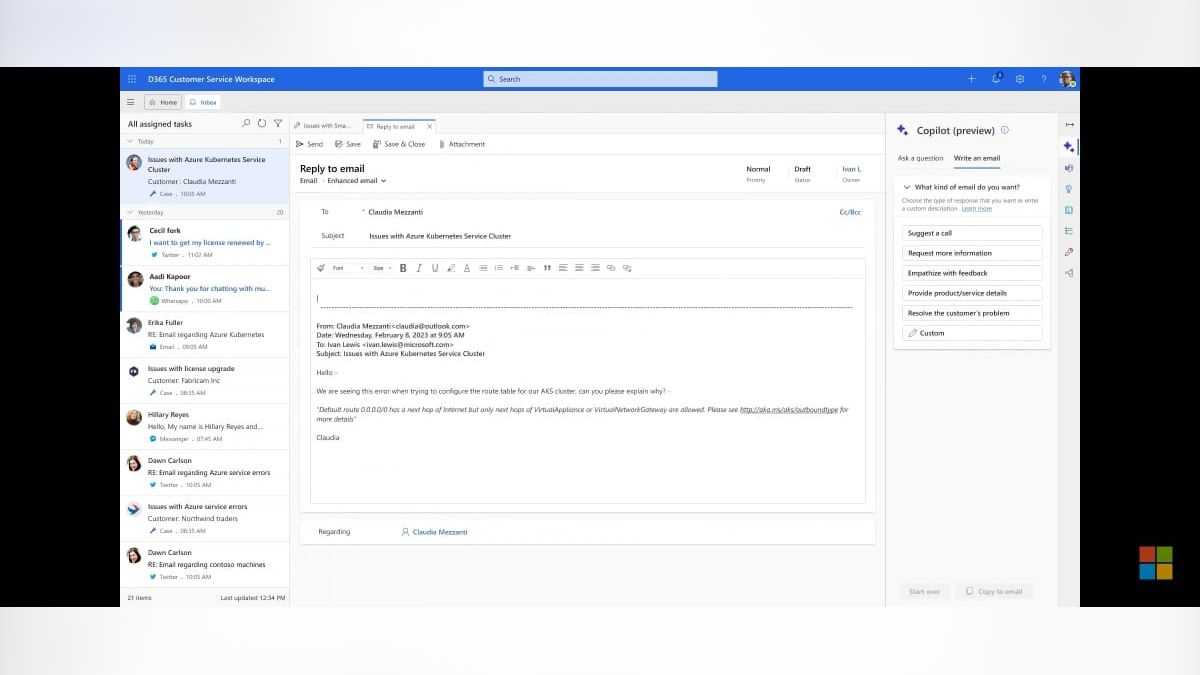Search the All assigned tasks list
The height and width of the screenshot is (675, 1200).
pos(246,124)
